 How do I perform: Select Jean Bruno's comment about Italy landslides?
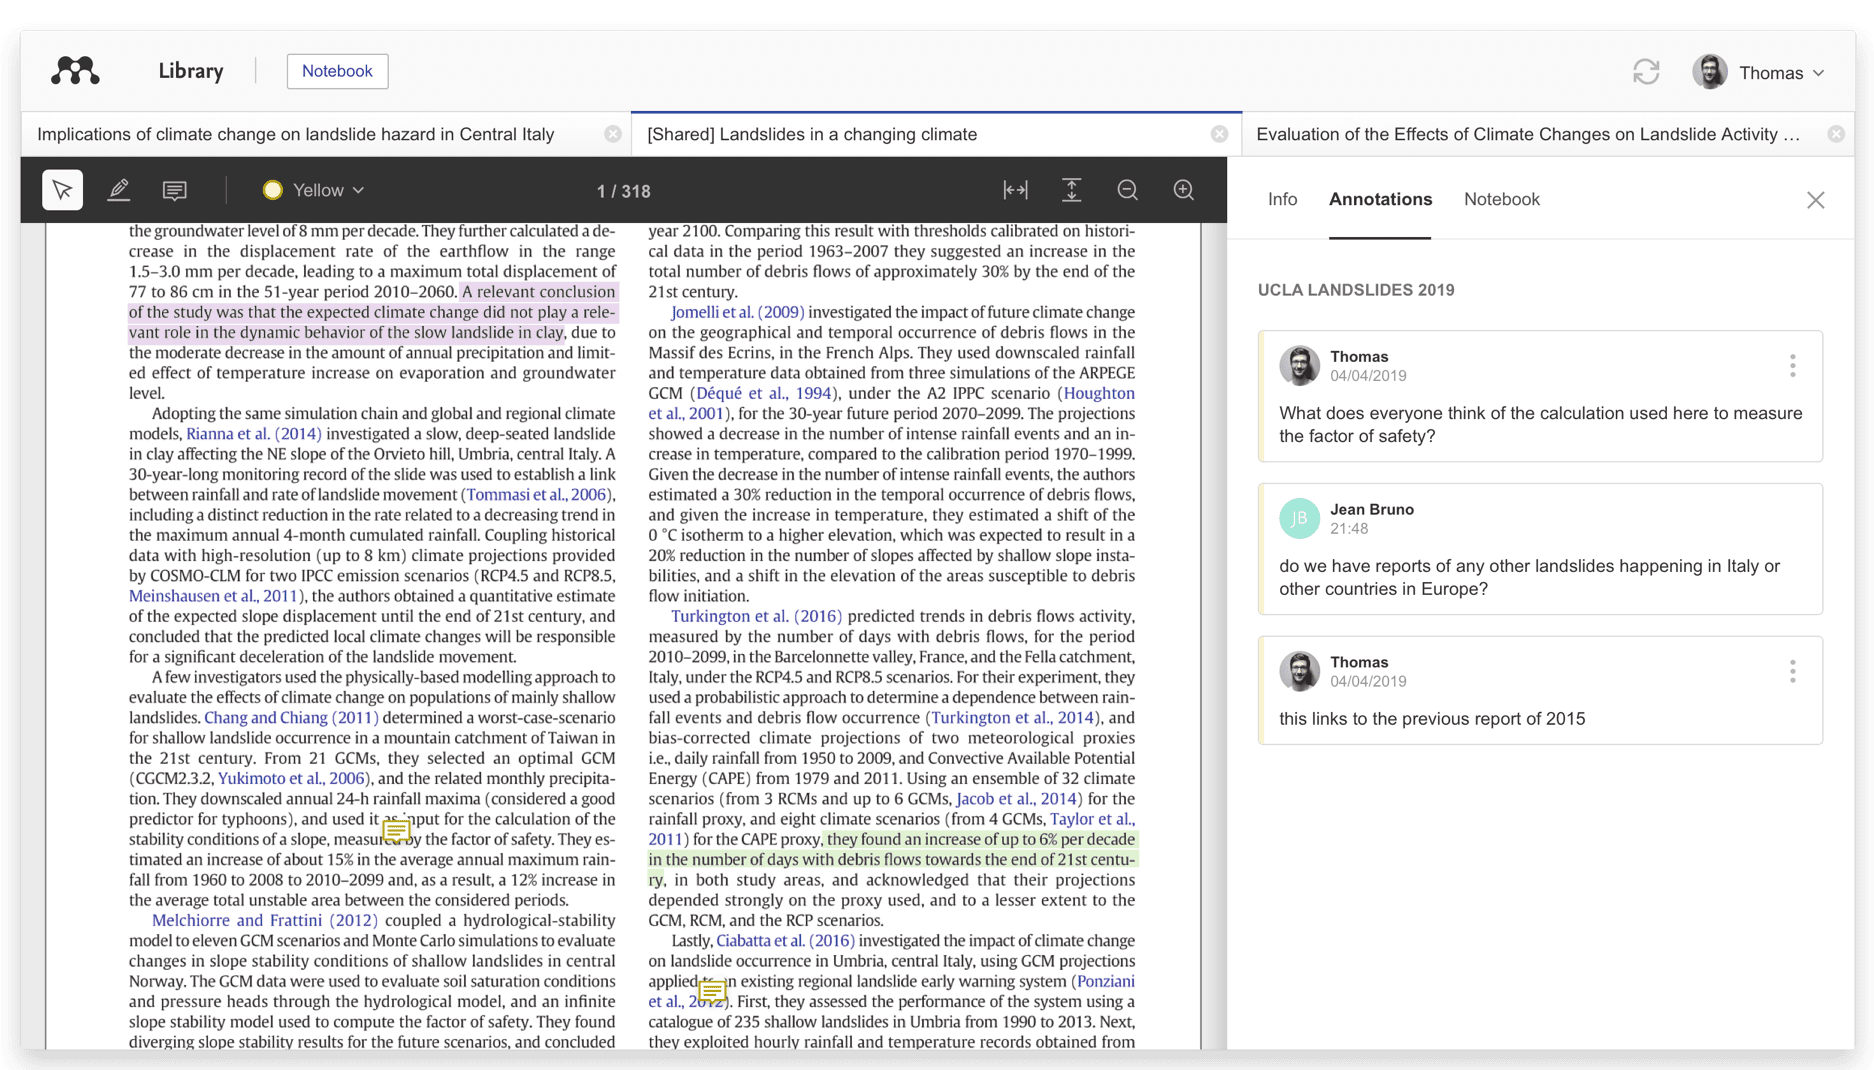1540,549
